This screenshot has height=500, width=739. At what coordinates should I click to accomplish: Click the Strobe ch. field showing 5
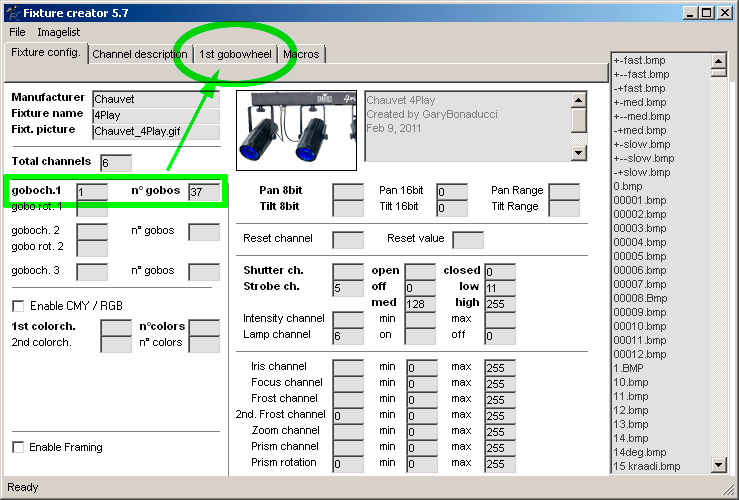point(348,288)
